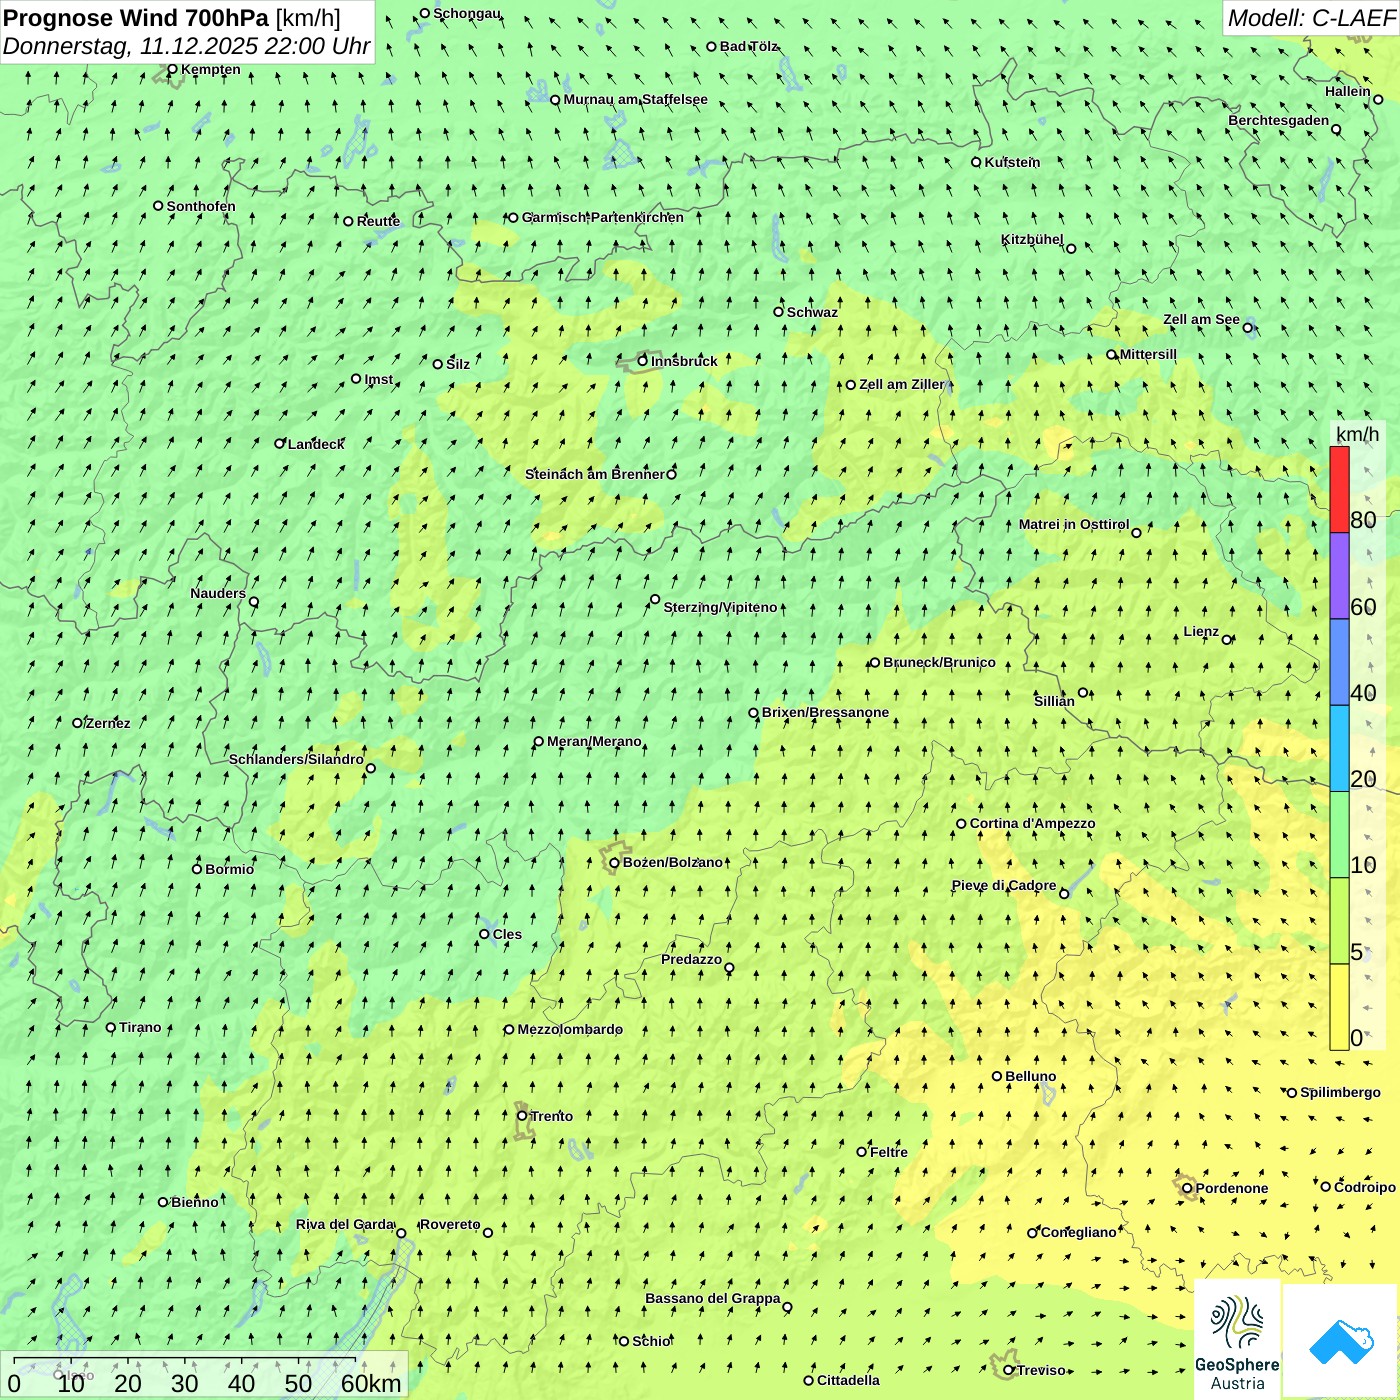Click the 'Garmisch-Partenkirchen' label
This screenshot has height=1400, width=1400.
point(603,217)
